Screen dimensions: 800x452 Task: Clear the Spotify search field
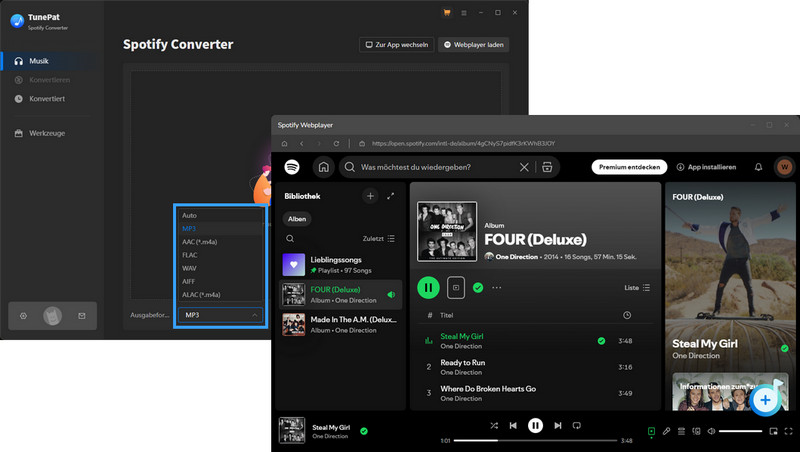click(x=524, y=167)
